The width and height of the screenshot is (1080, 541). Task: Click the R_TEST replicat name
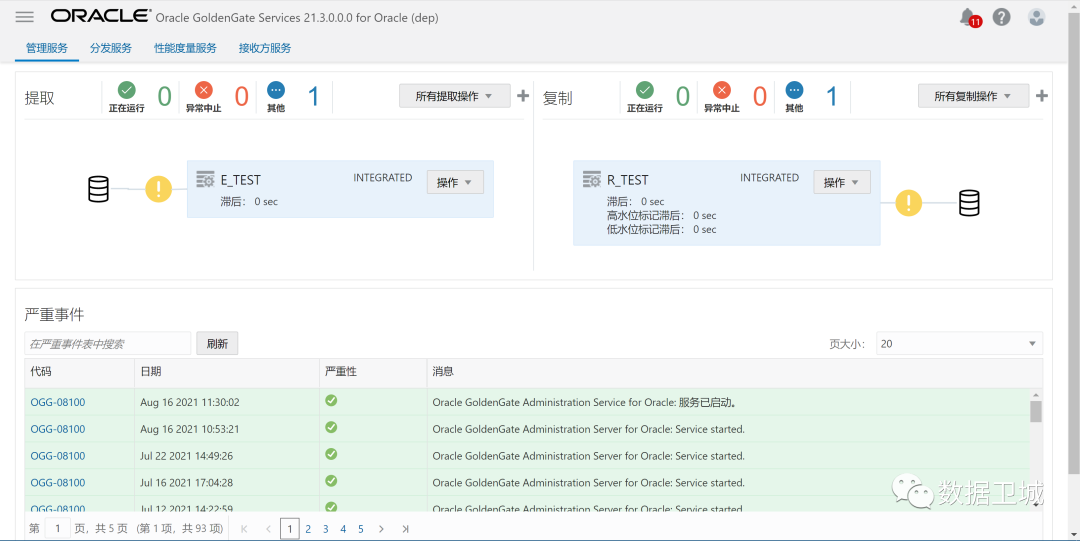(x=627, y=180)
